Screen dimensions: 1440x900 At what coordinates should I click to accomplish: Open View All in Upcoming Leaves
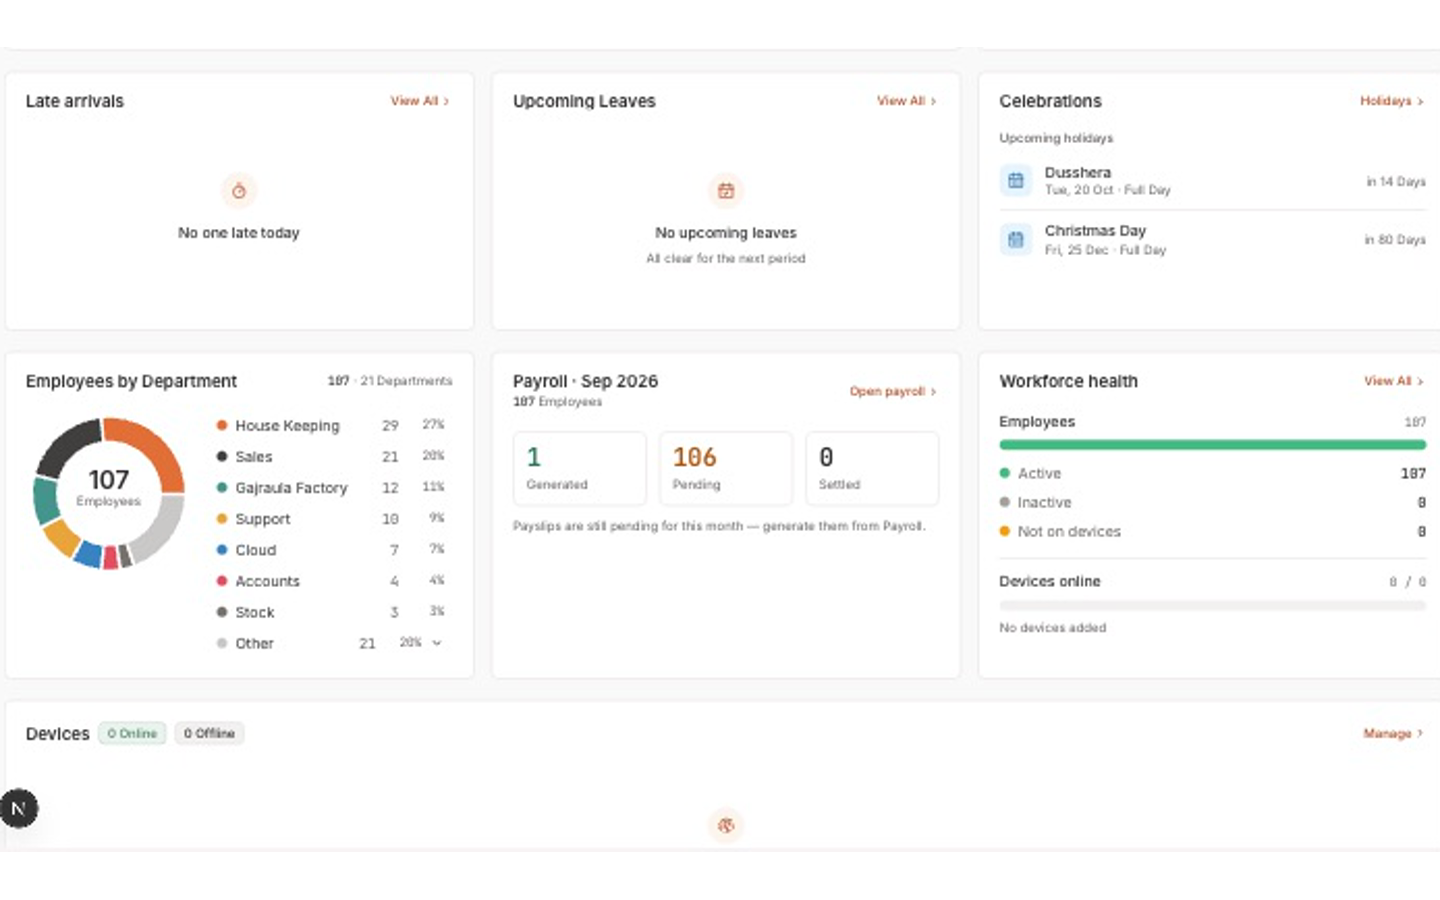pos(907,101)
